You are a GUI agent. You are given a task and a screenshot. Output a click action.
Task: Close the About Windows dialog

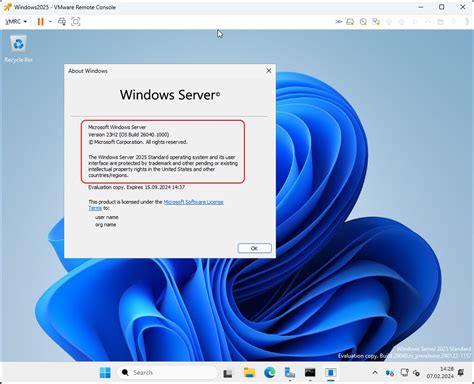[x=269, y=71]
